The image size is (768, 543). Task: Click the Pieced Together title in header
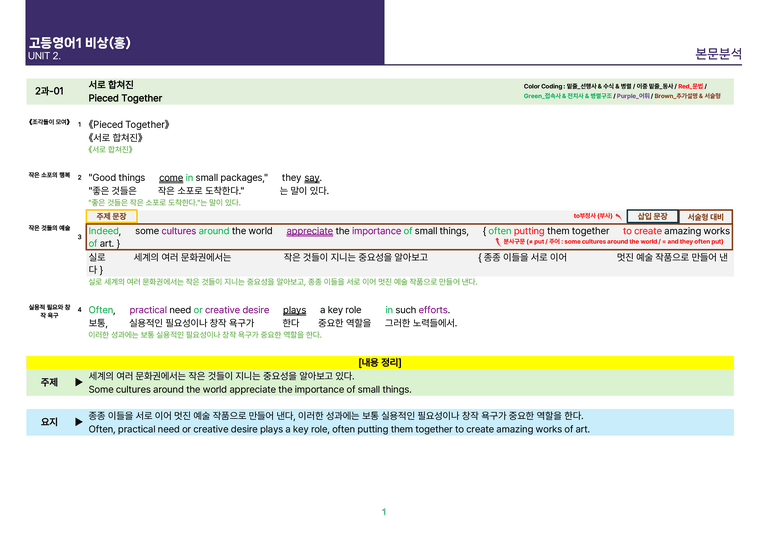click(125, 98)
